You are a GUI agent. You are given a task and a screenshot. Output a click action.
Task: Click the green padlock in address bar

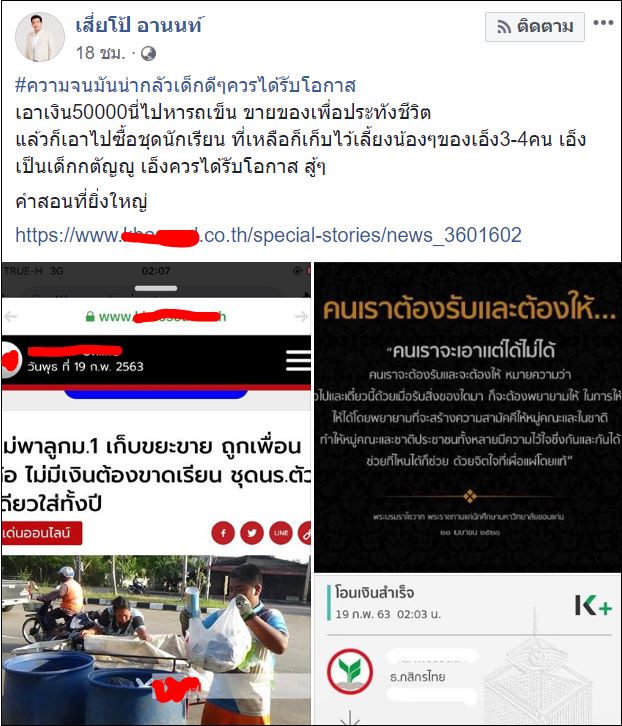click(90, 317)
